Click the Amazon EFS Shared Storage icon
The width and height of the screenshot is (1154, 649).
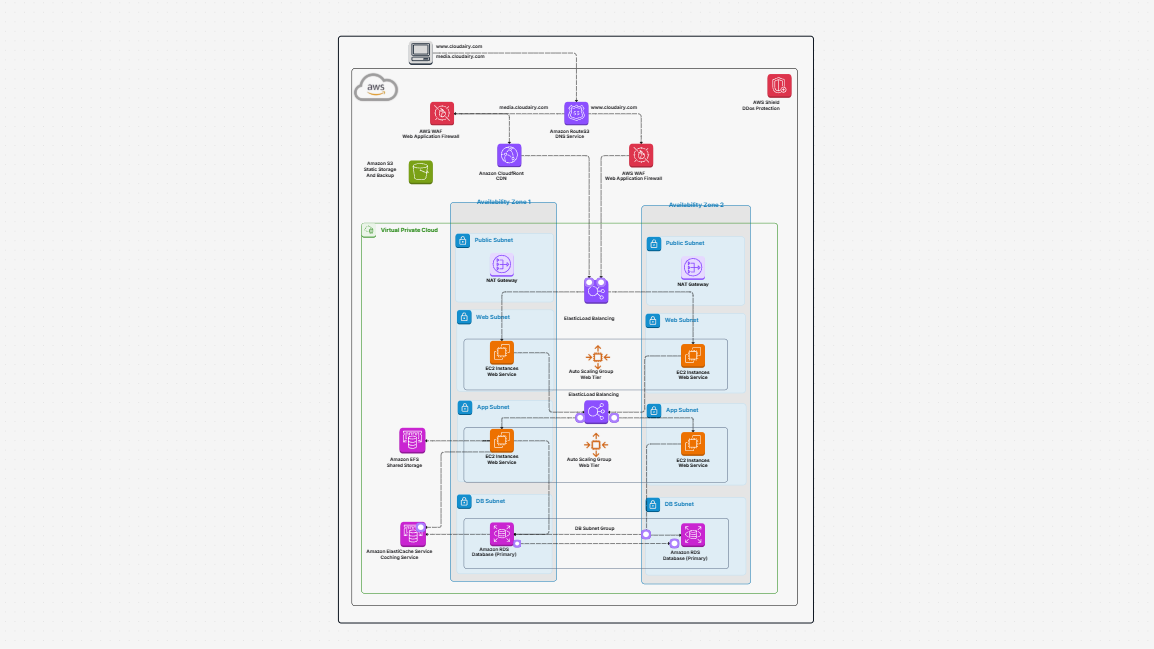pyautogui.click(x=412, y=441)
